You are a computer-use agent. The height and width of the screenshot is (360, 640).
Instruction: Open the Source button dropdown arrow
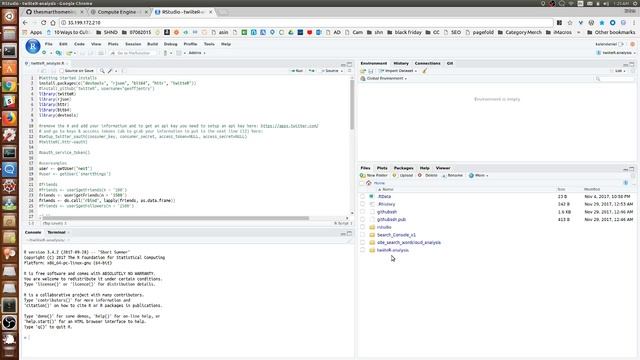[x=342, y=71]
